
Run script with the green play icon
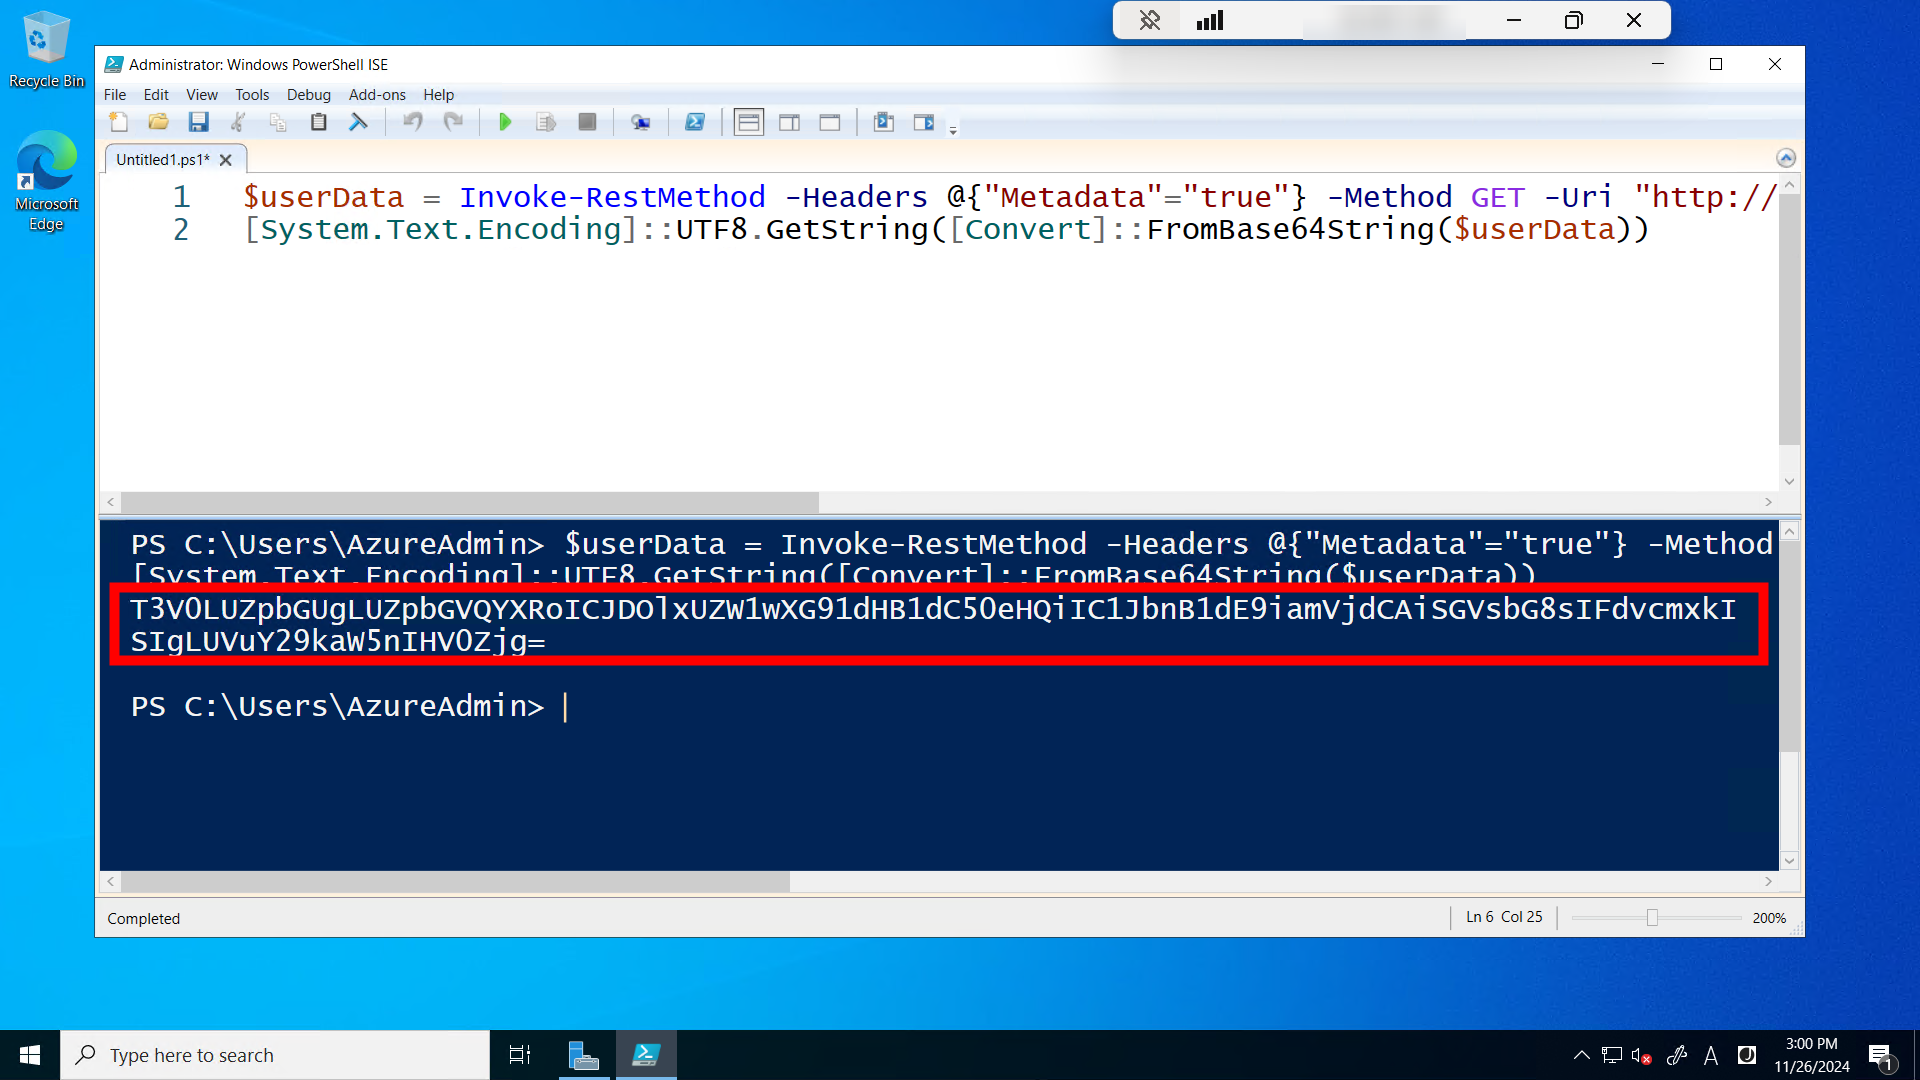[x=505, y=122]
